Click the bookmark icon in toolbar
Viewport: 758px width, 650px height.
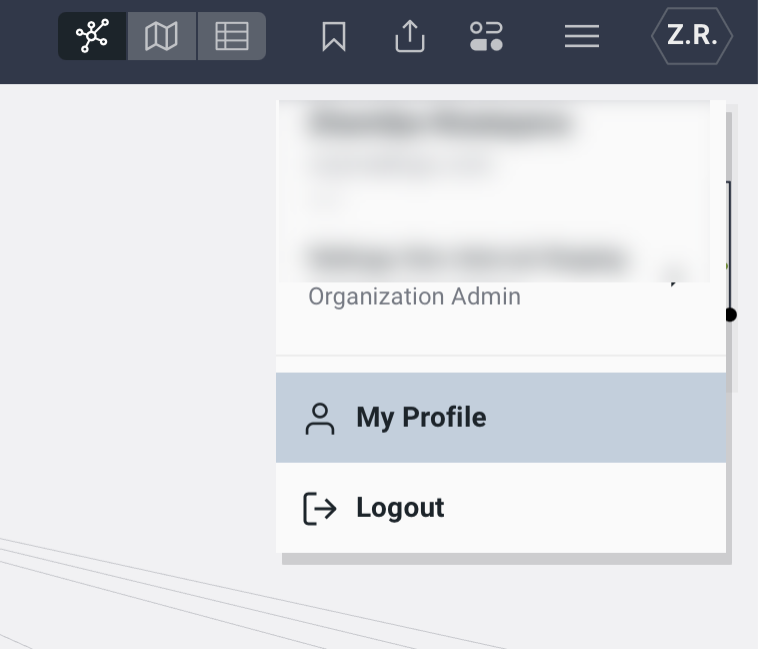coord(334,37)
